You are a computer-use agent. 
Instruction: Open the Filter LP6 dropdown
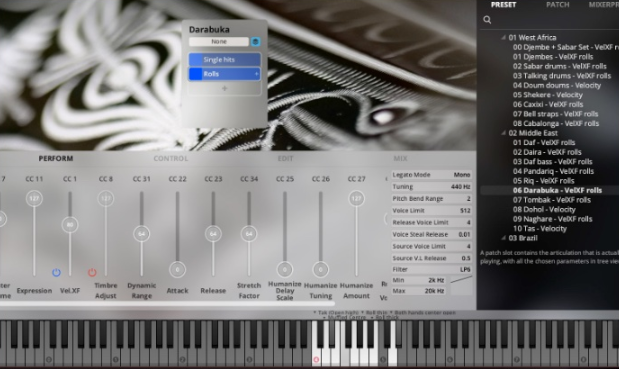431,270
